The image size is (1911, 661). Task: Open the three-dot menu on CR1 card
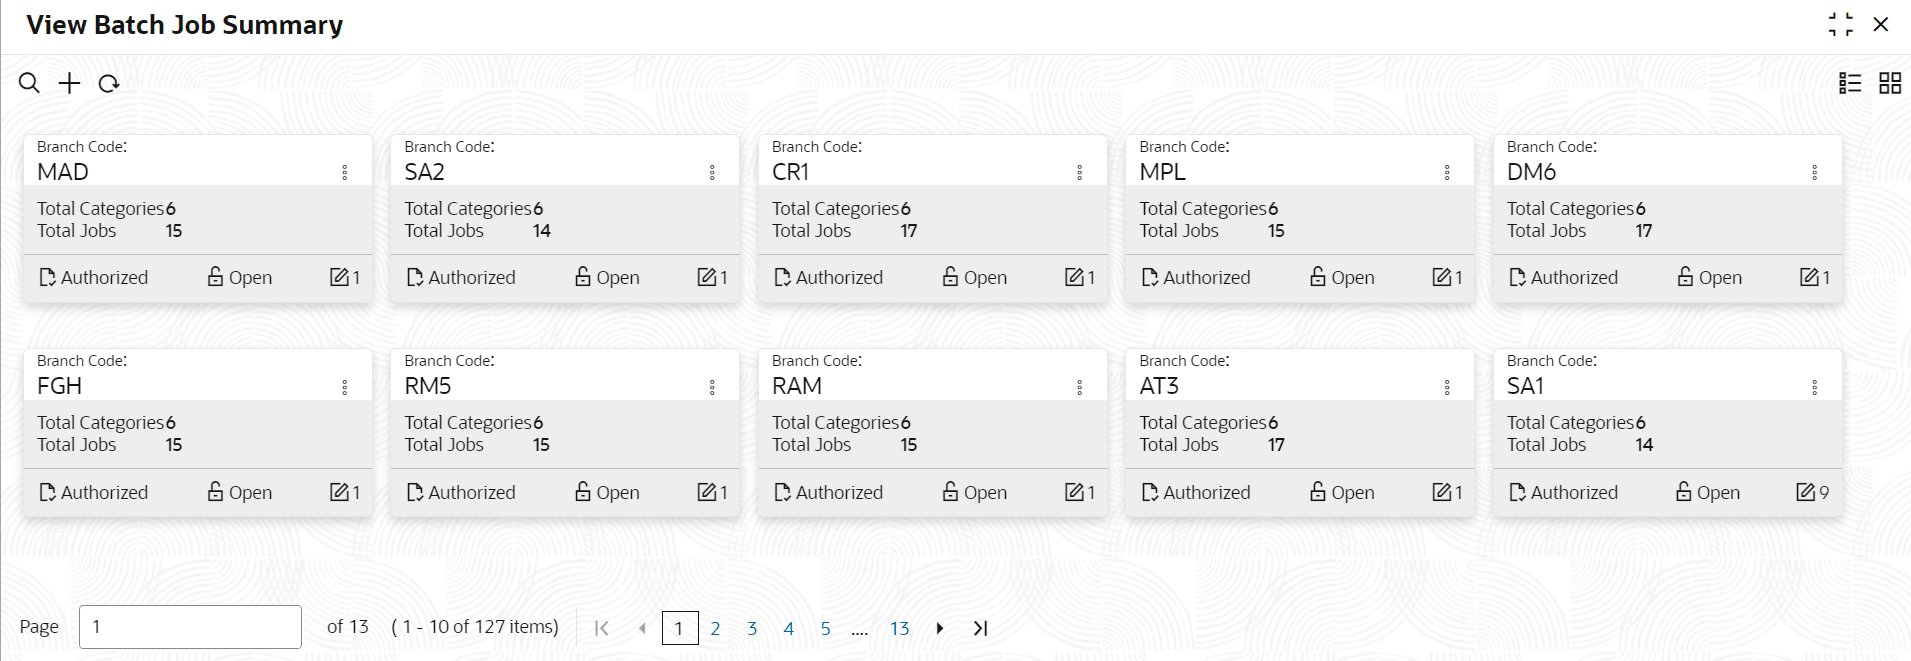pyautogui.click(x=1080, y=172)
